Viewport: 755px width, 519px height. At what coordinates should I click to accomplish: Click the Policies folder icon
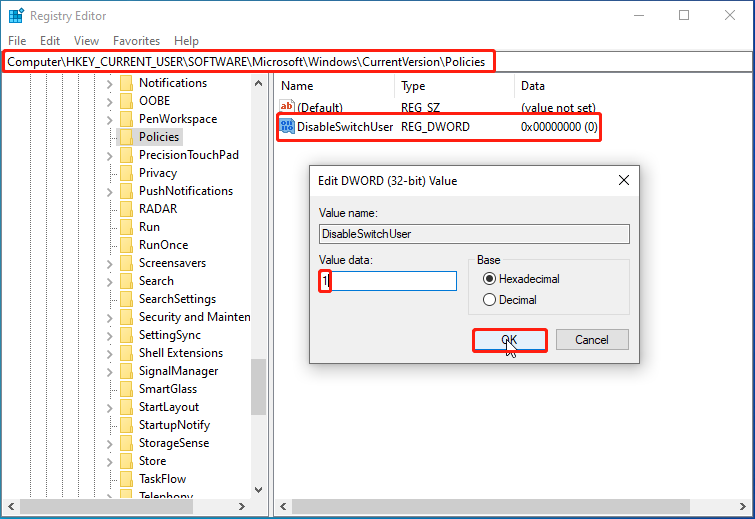pos(127,137)
